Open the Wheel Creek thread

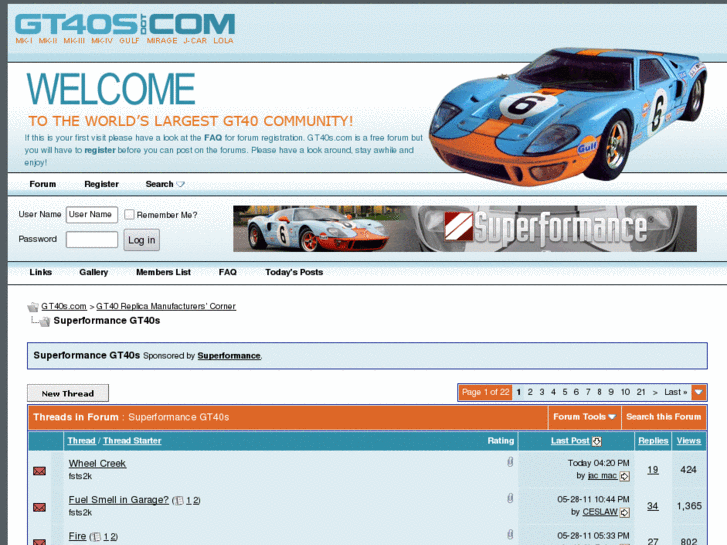[x=97, y=463]
